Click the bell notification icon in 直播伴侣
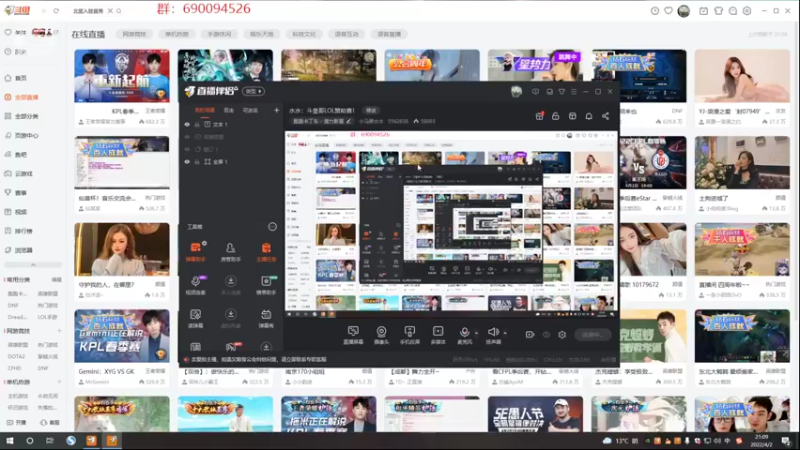Image resolution: width=800 pixels, height=450 pixels. coord(589,116)
